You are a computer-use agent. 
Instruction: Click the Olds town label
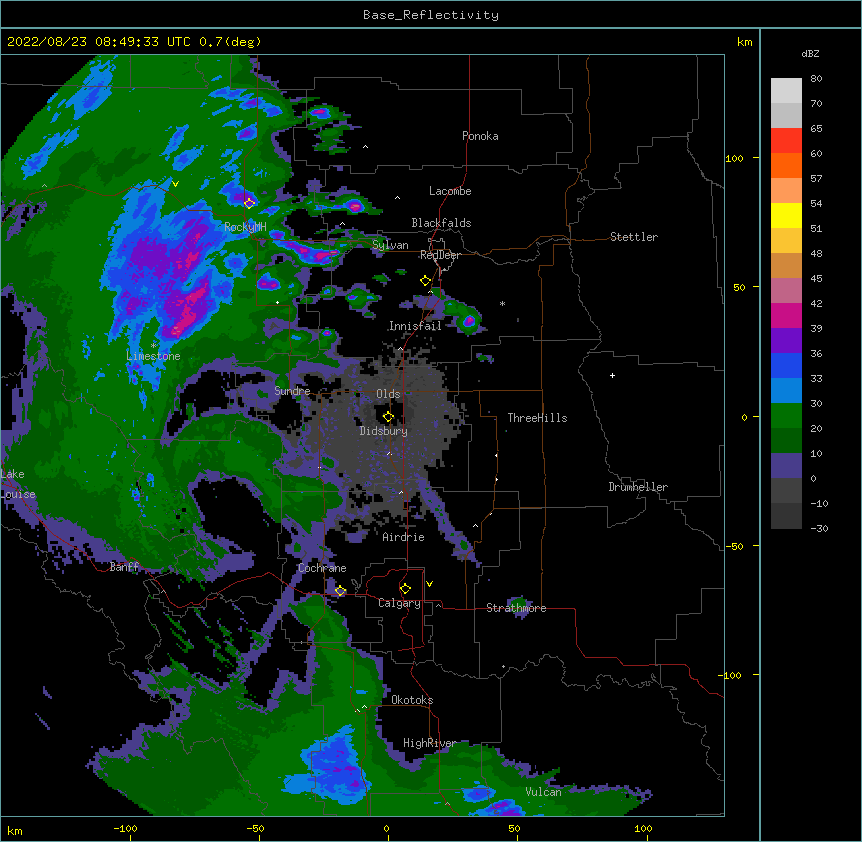388,394
